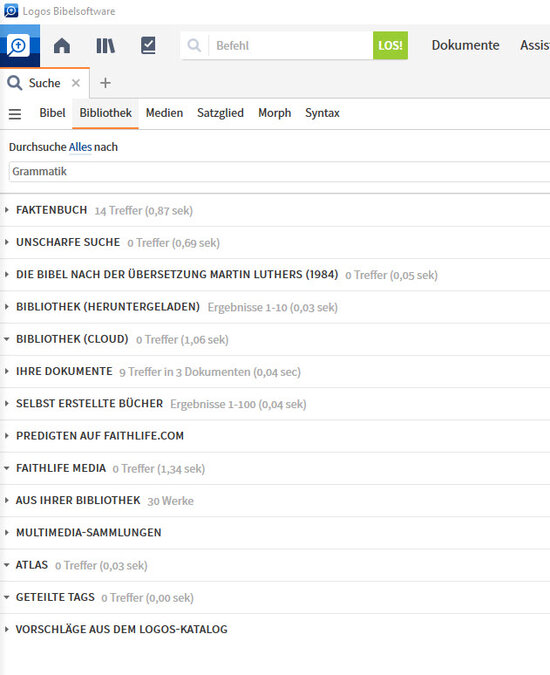The width and height of the screenshot is (550, 675).
Task: Expand the Luther 1984 Bibel section
Action: pos(6,275)
